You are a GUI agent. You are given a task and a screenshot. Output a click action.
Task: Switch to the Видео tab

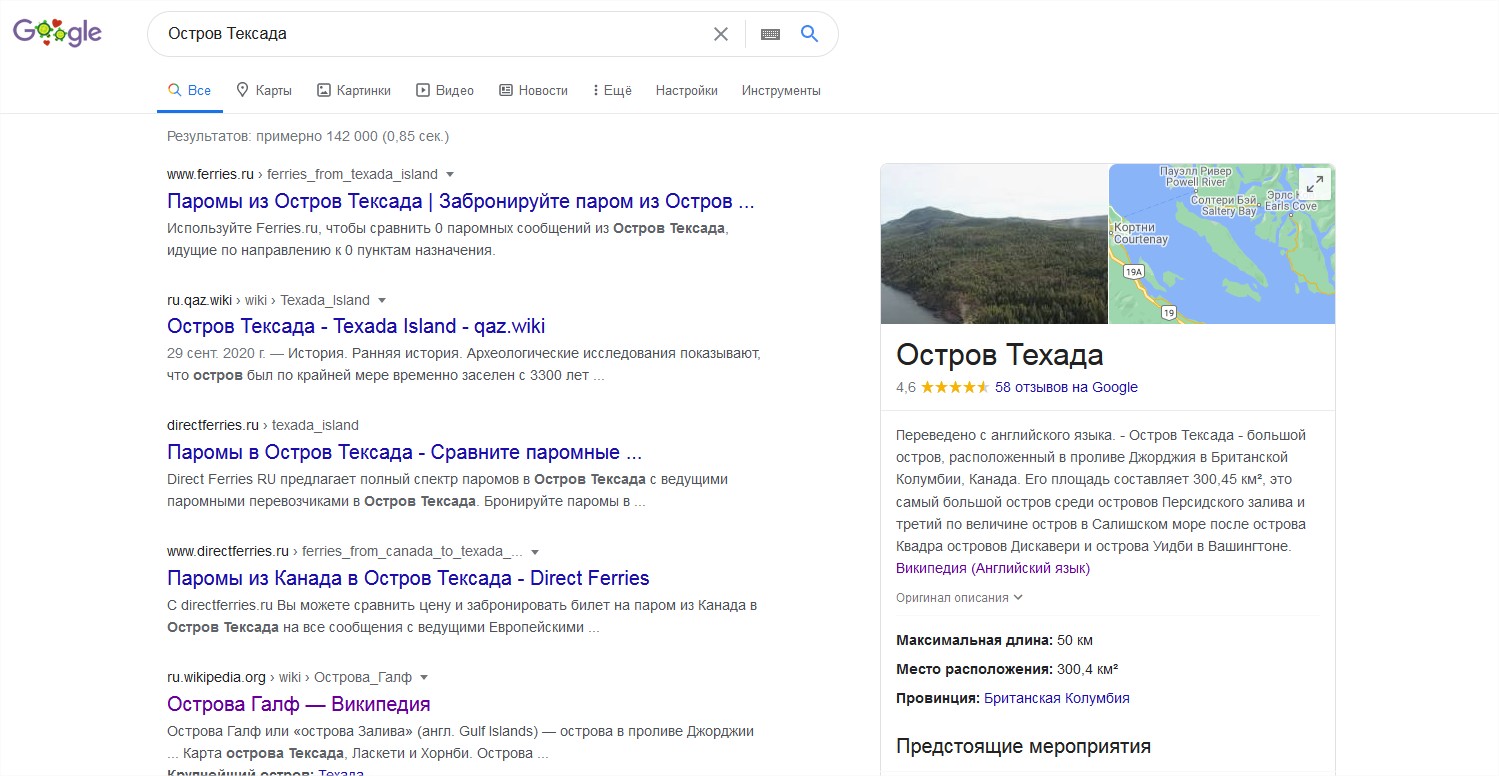click(445, 90)
